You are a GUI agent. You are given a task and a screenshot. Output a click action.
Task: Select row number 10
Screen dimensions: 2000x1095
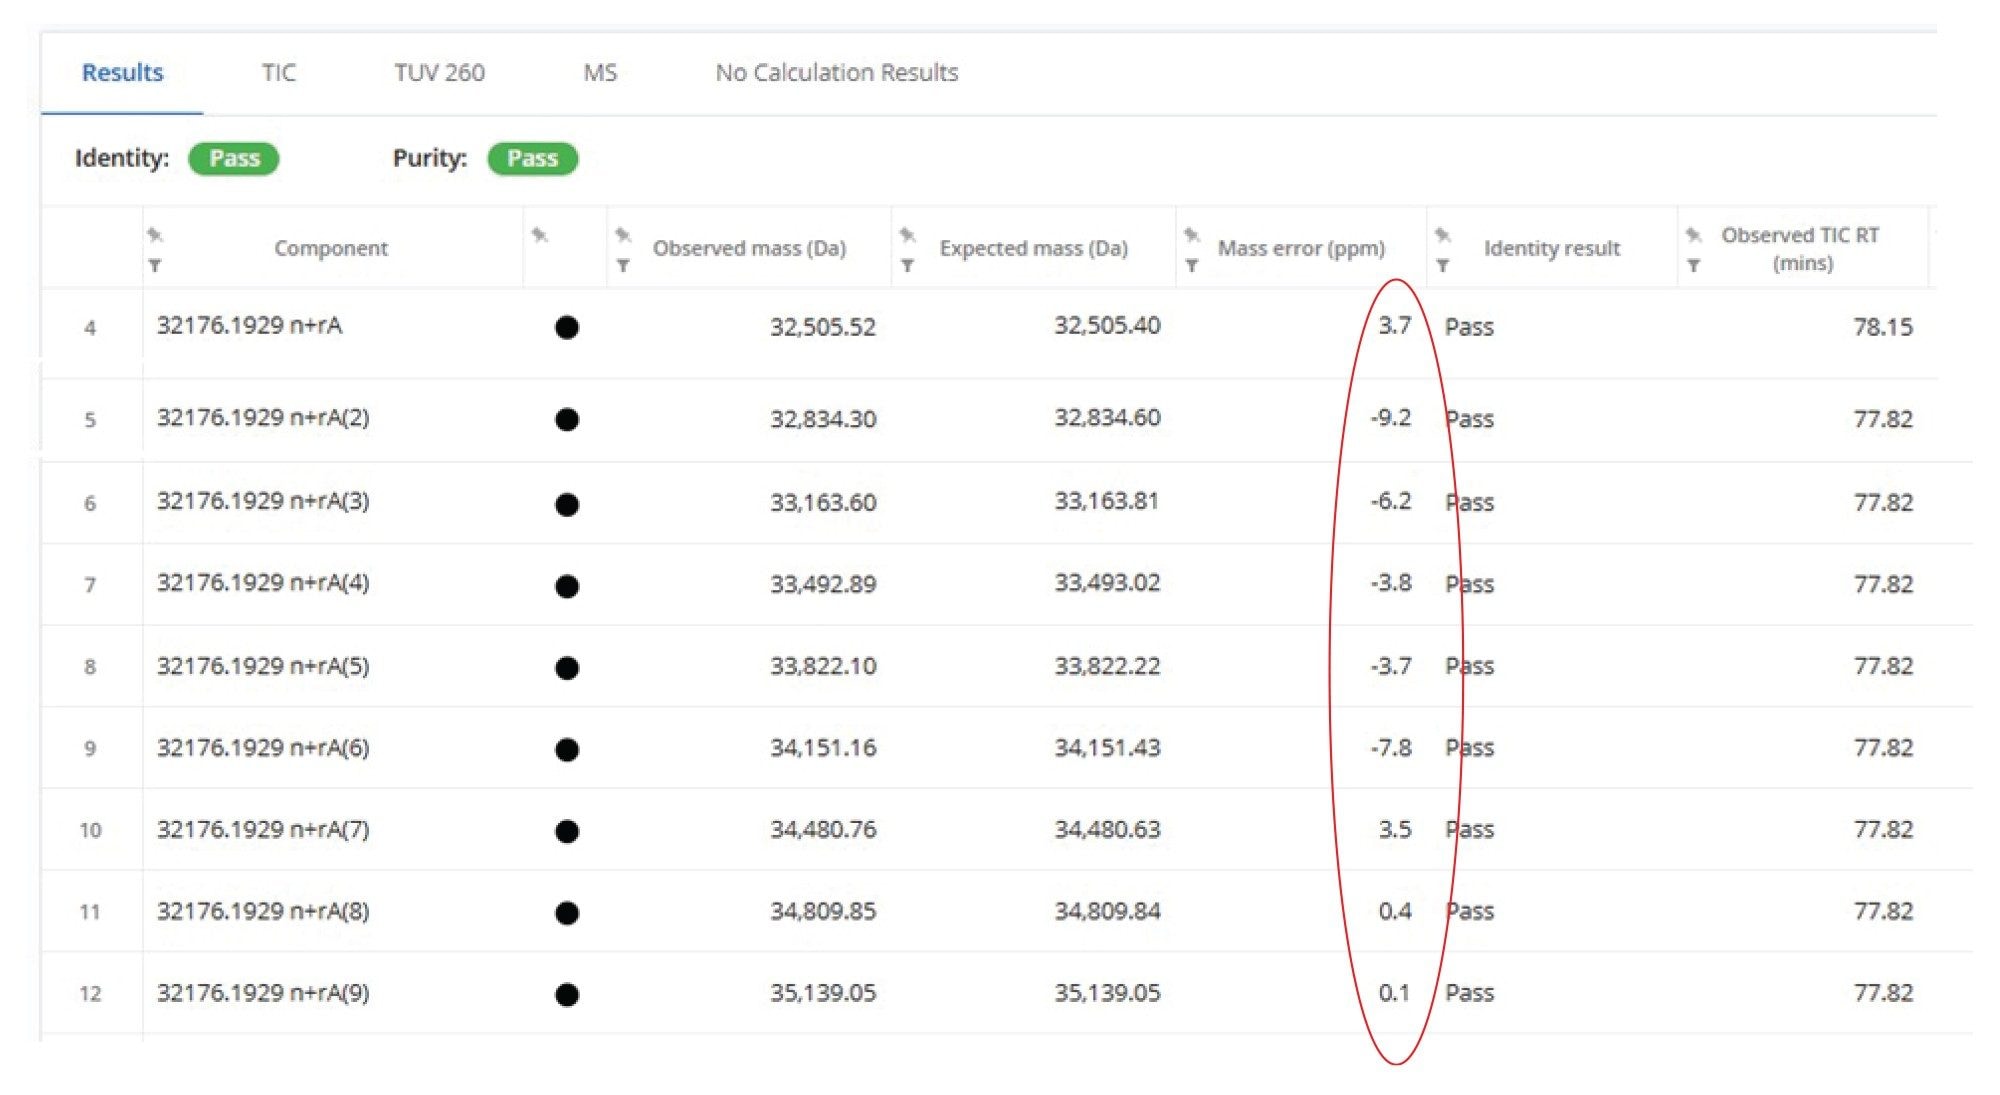[90, 830]
